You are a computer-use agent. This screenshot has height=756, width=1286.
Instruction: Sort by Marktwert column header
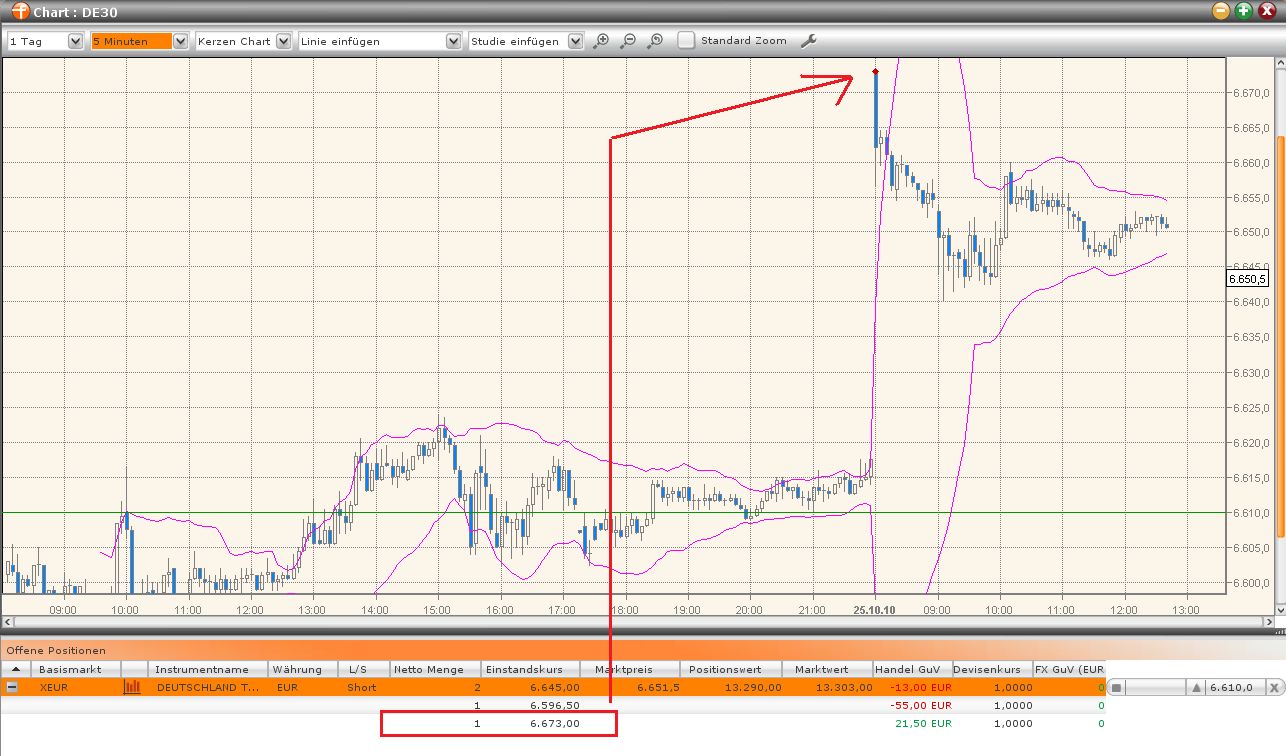click(x=827, y=669)
